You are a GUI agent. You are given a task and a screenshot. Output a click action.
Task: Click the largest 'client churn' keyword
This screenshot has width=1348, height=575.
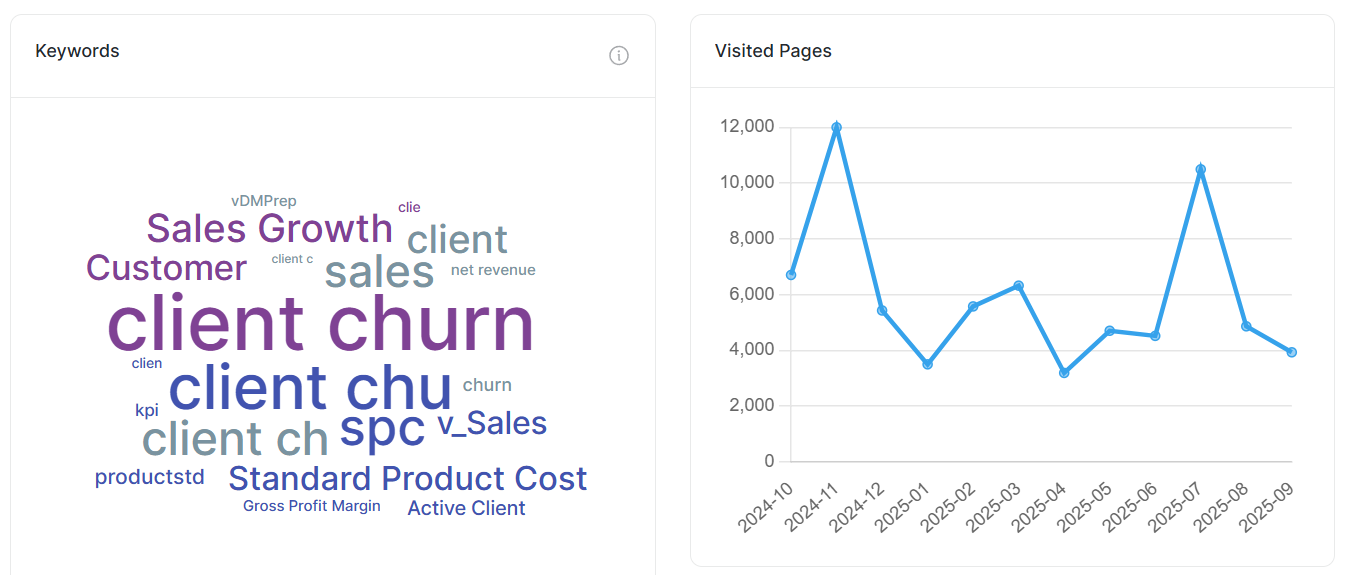(320, 323)
